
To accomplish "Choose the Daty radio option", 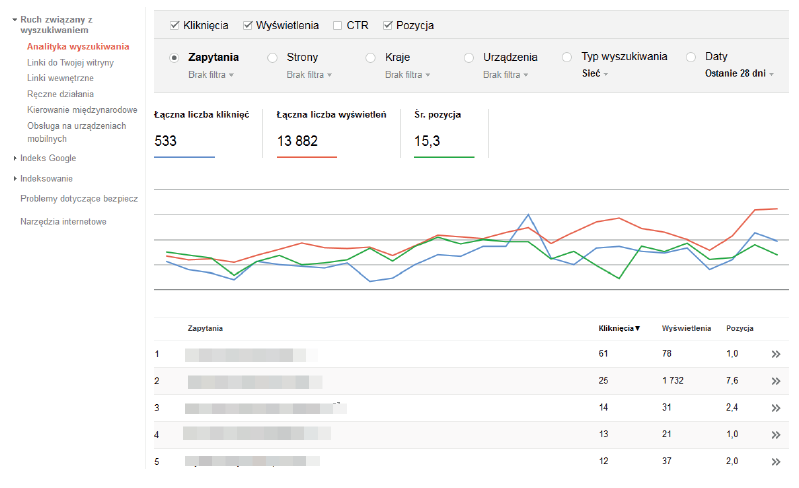I will (691, 58).
